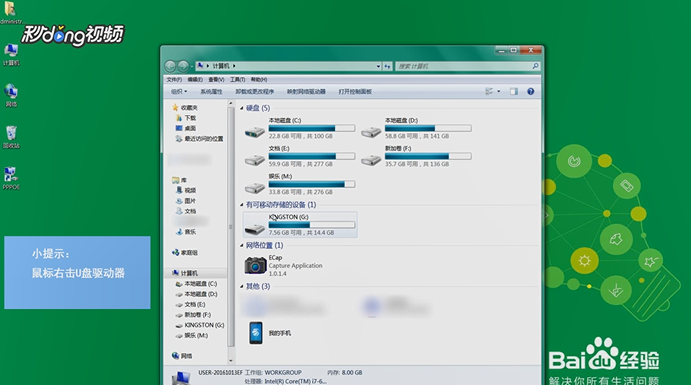This screenshot has width=691, height=385.
Task: Collapse the 有可移动存储的设备 (1) group
Action: coord(241,205)
